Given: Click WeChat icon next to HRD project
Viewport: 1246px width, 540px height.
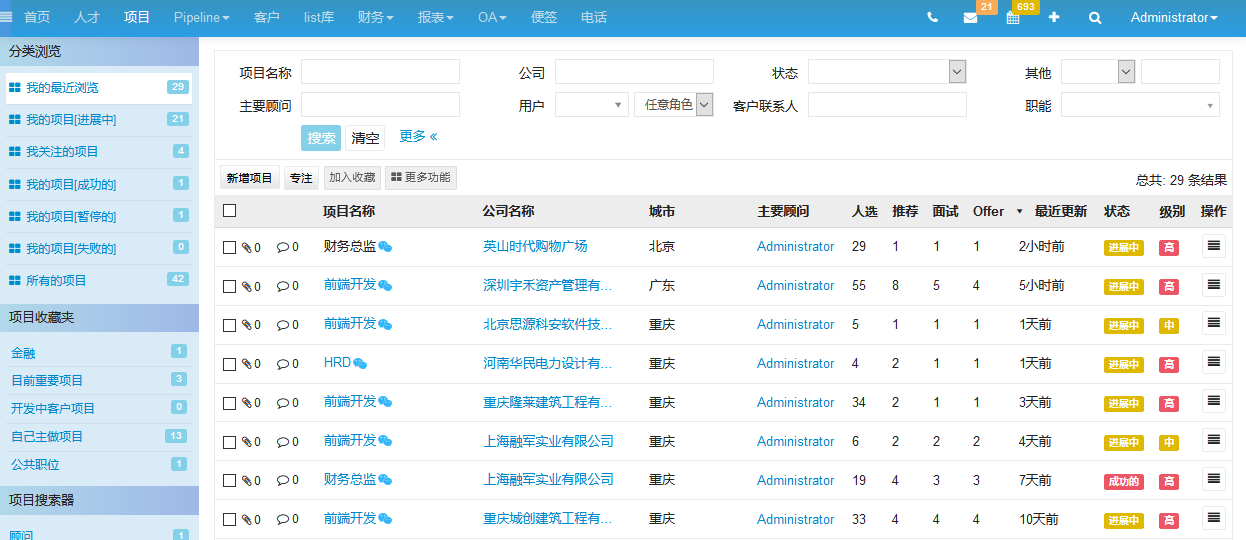Looking at the screenshot, I should click(360, 364).
